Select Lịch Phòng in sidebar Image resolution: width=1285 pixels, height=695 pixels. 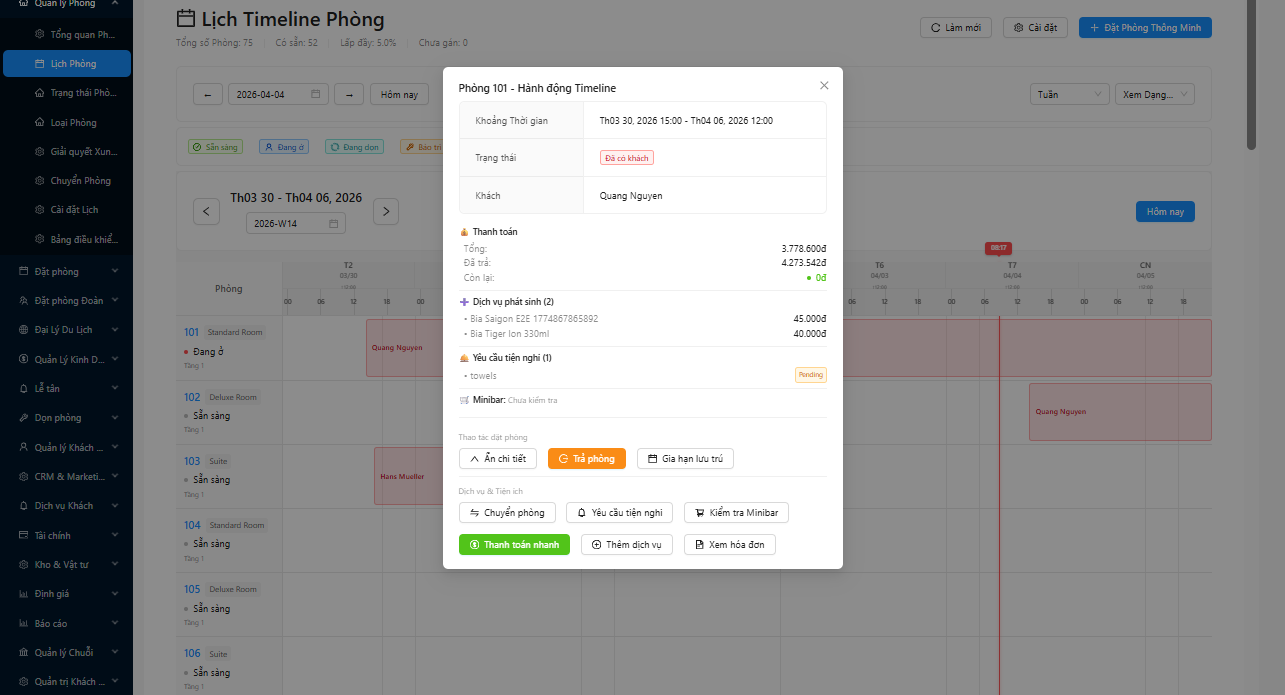coord(67,63)
